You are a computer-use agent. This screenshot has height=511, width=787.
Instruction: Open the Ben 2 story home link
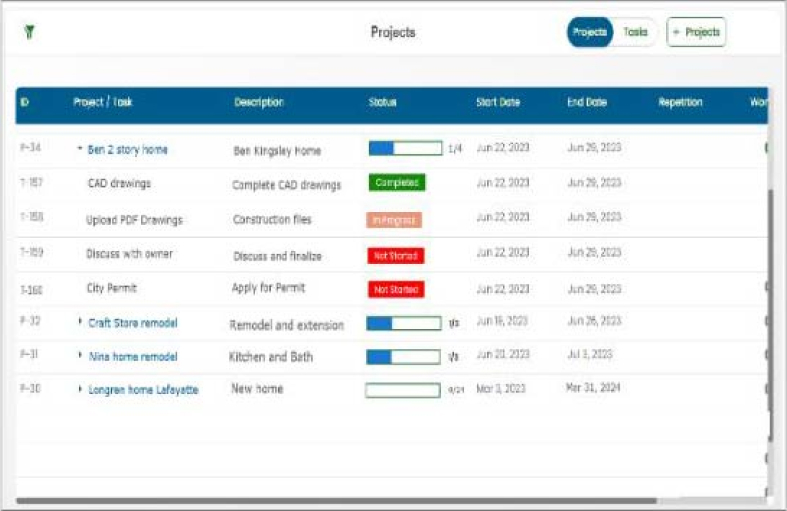click(127, 149)
